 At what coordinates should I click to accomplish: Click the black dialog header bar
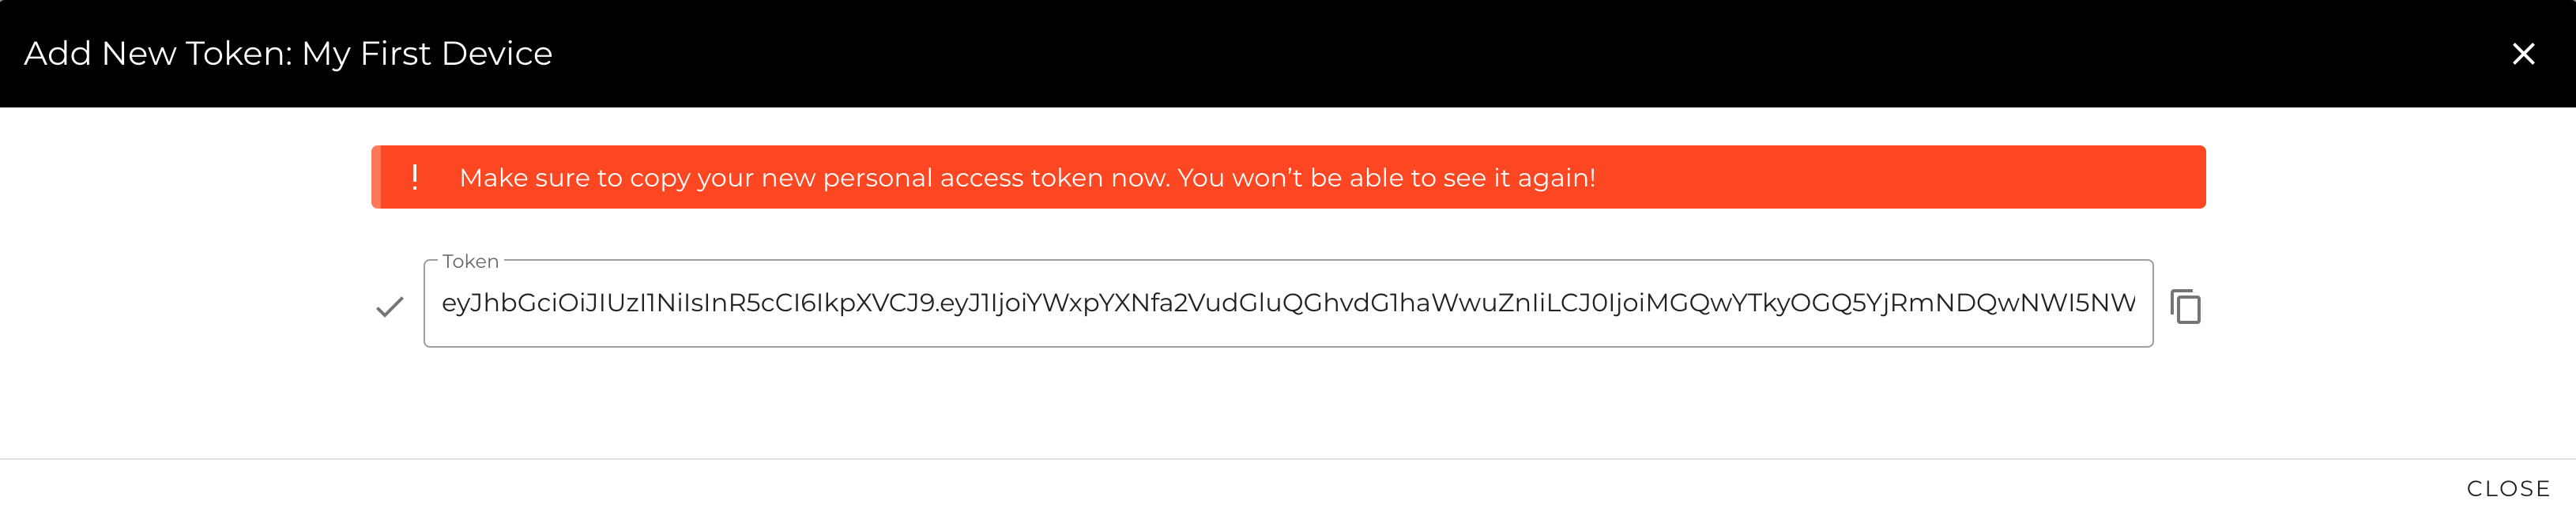coord(1400,54)
